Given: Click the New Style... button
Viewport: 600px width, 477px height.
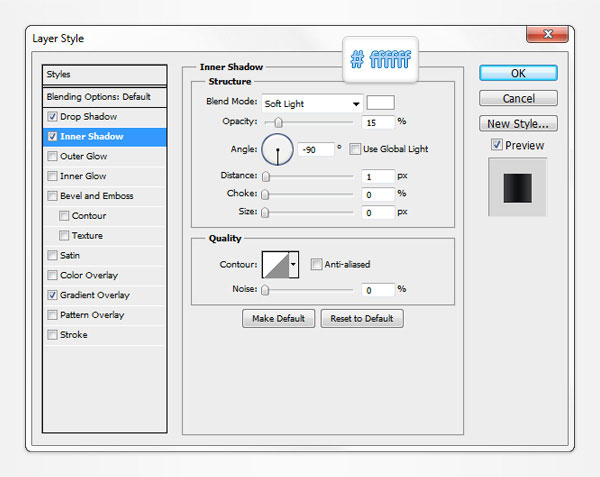Looking at the screenshot, I should tap(518, 124).
